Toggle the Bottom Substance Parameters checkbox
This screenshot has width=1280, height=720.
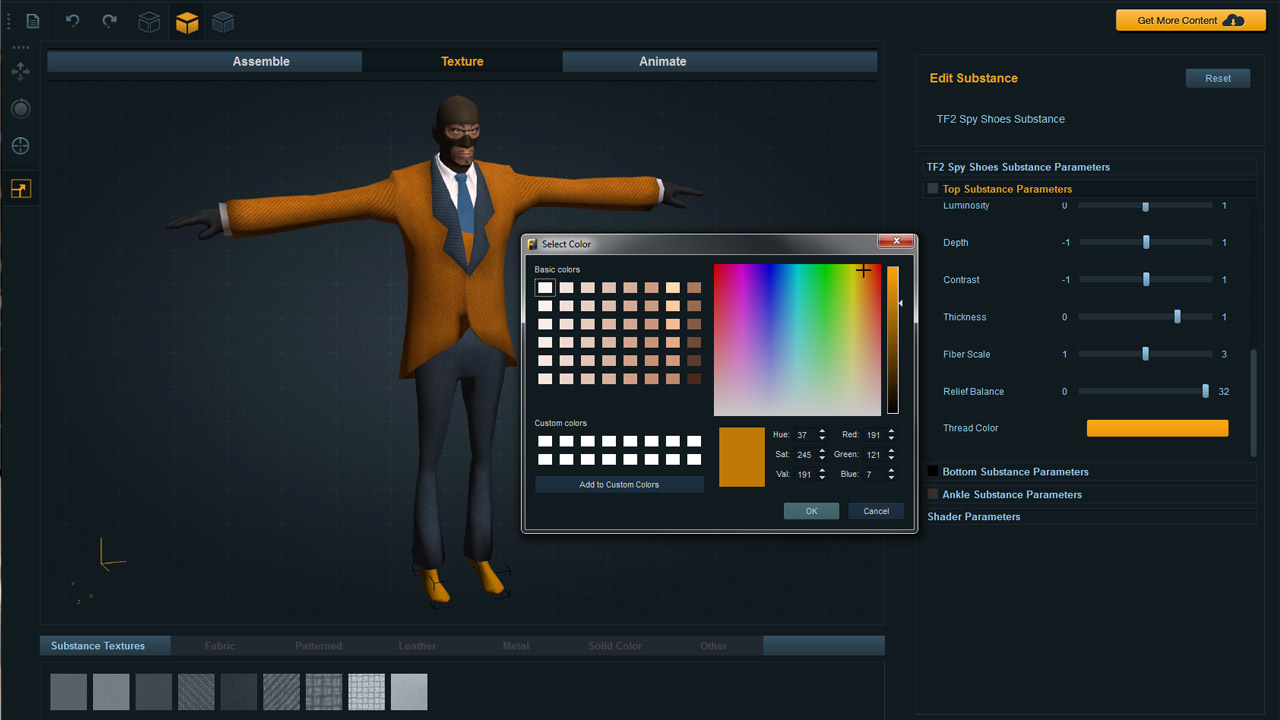tap(933, 471)
